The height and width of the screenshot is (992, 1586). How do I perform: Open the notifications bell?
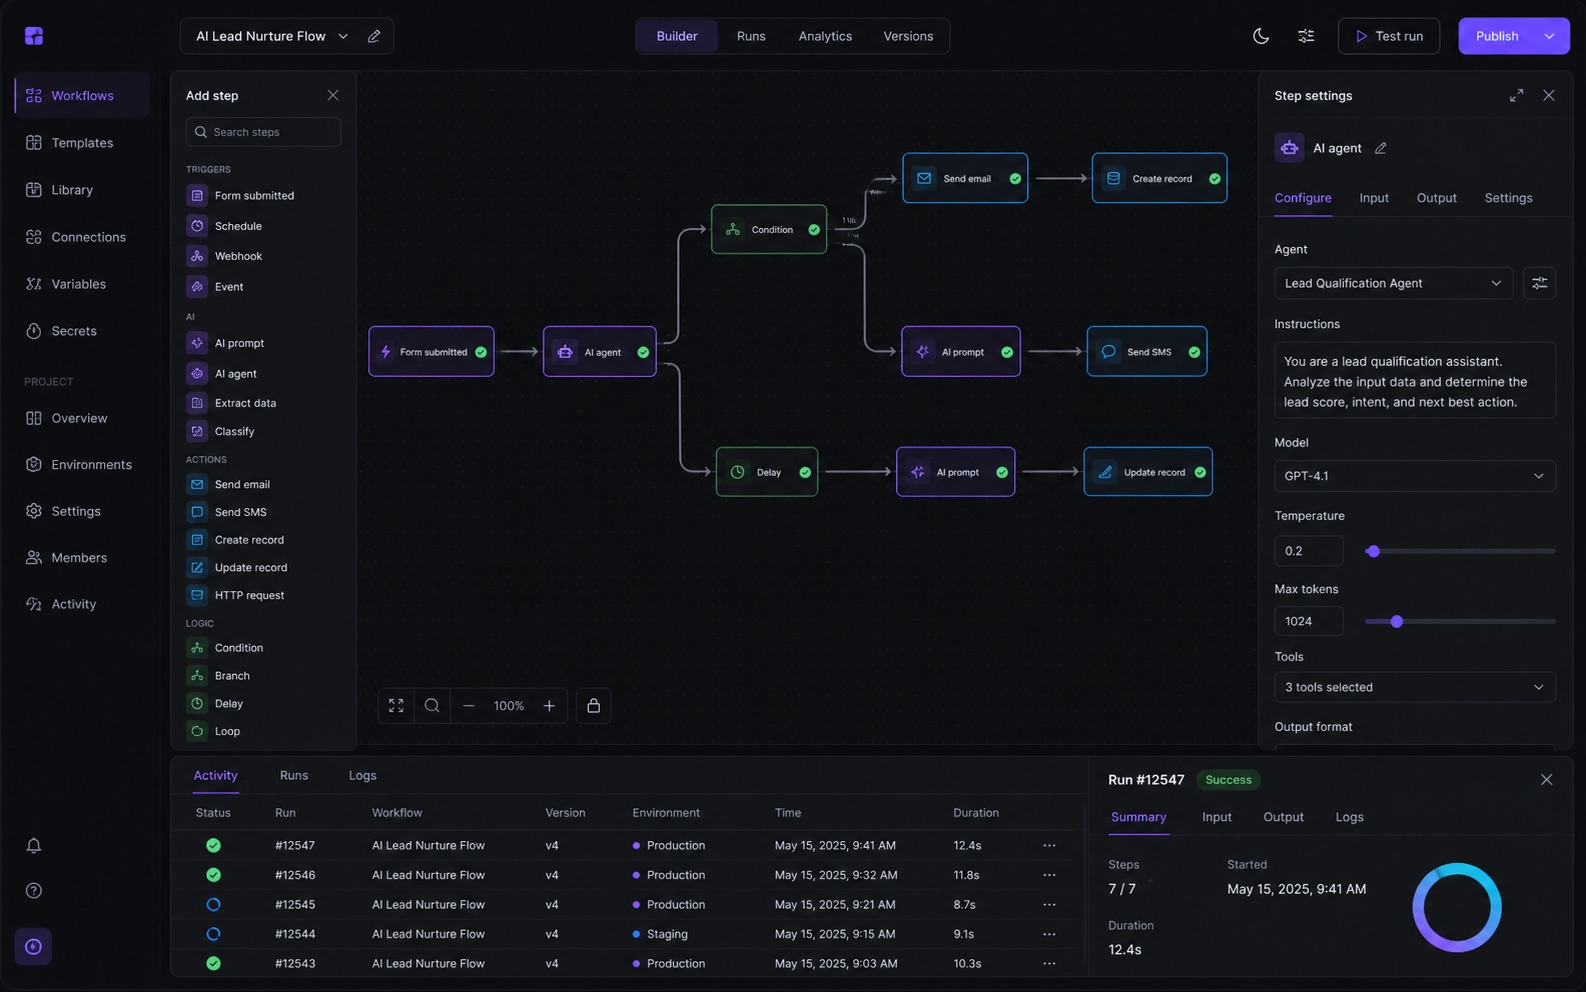[x=34, y=846]
